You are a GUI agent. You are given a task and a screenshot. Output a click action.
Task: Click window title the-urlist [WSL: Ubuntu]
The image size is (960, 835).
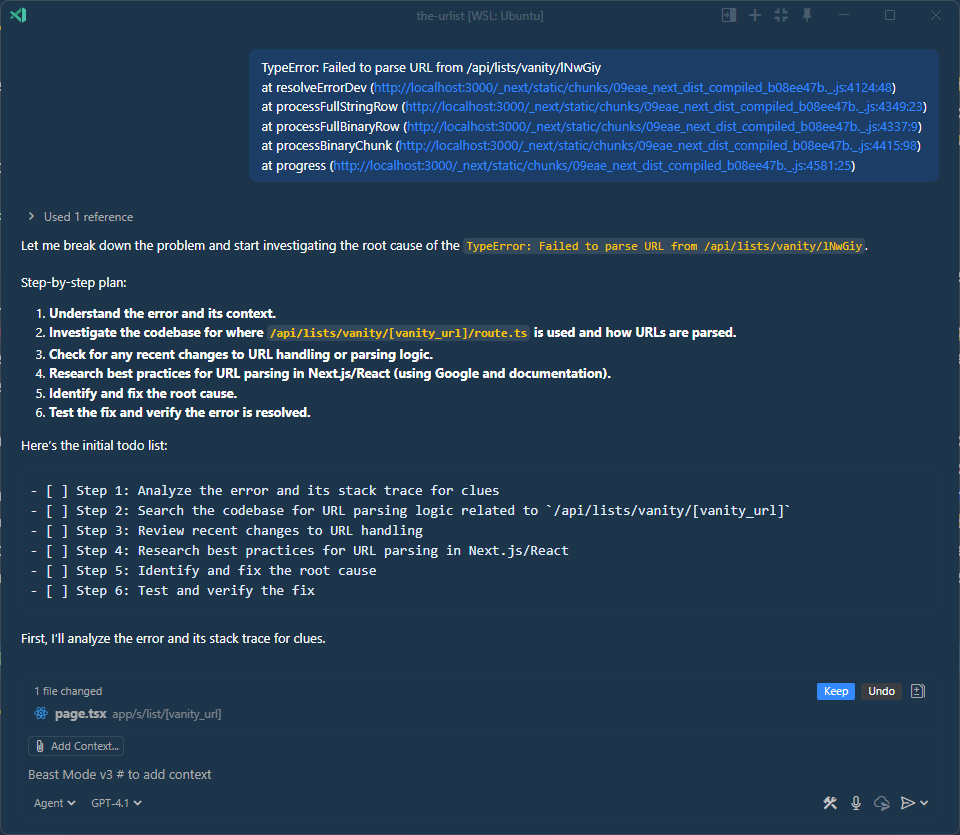[479, 15]
